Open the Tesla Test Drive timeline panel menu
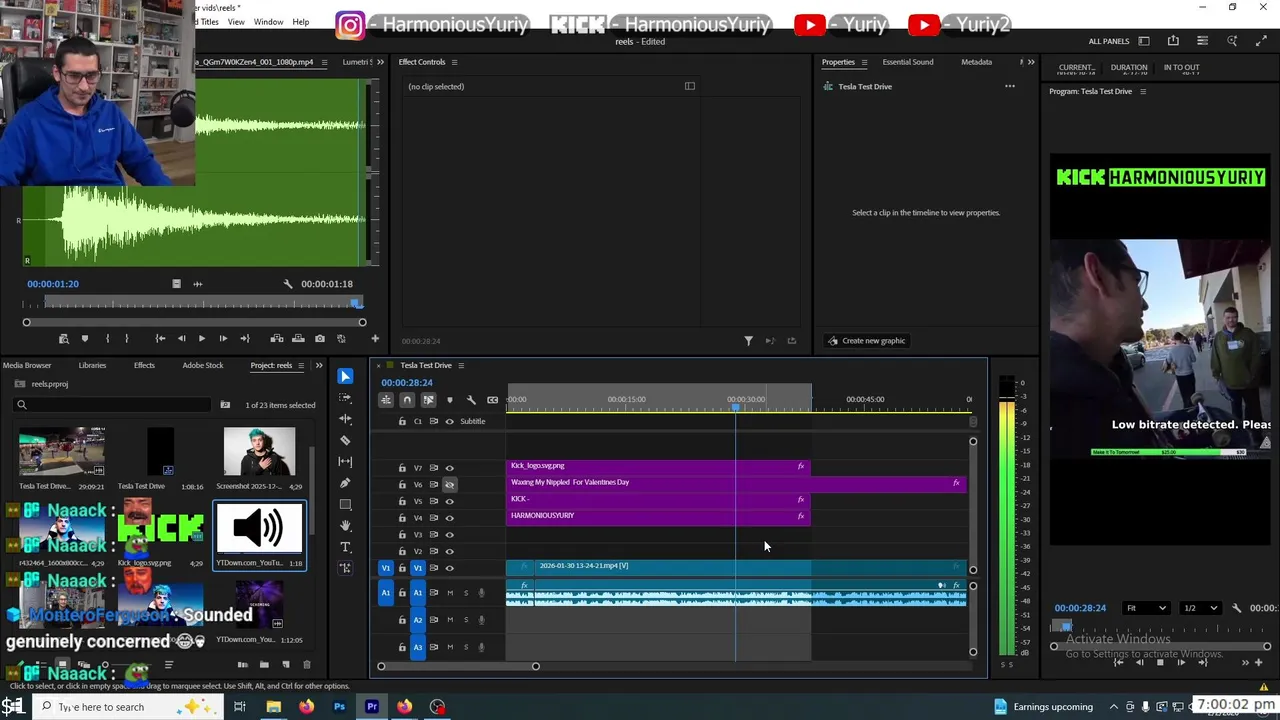 [x=461, y=365]
